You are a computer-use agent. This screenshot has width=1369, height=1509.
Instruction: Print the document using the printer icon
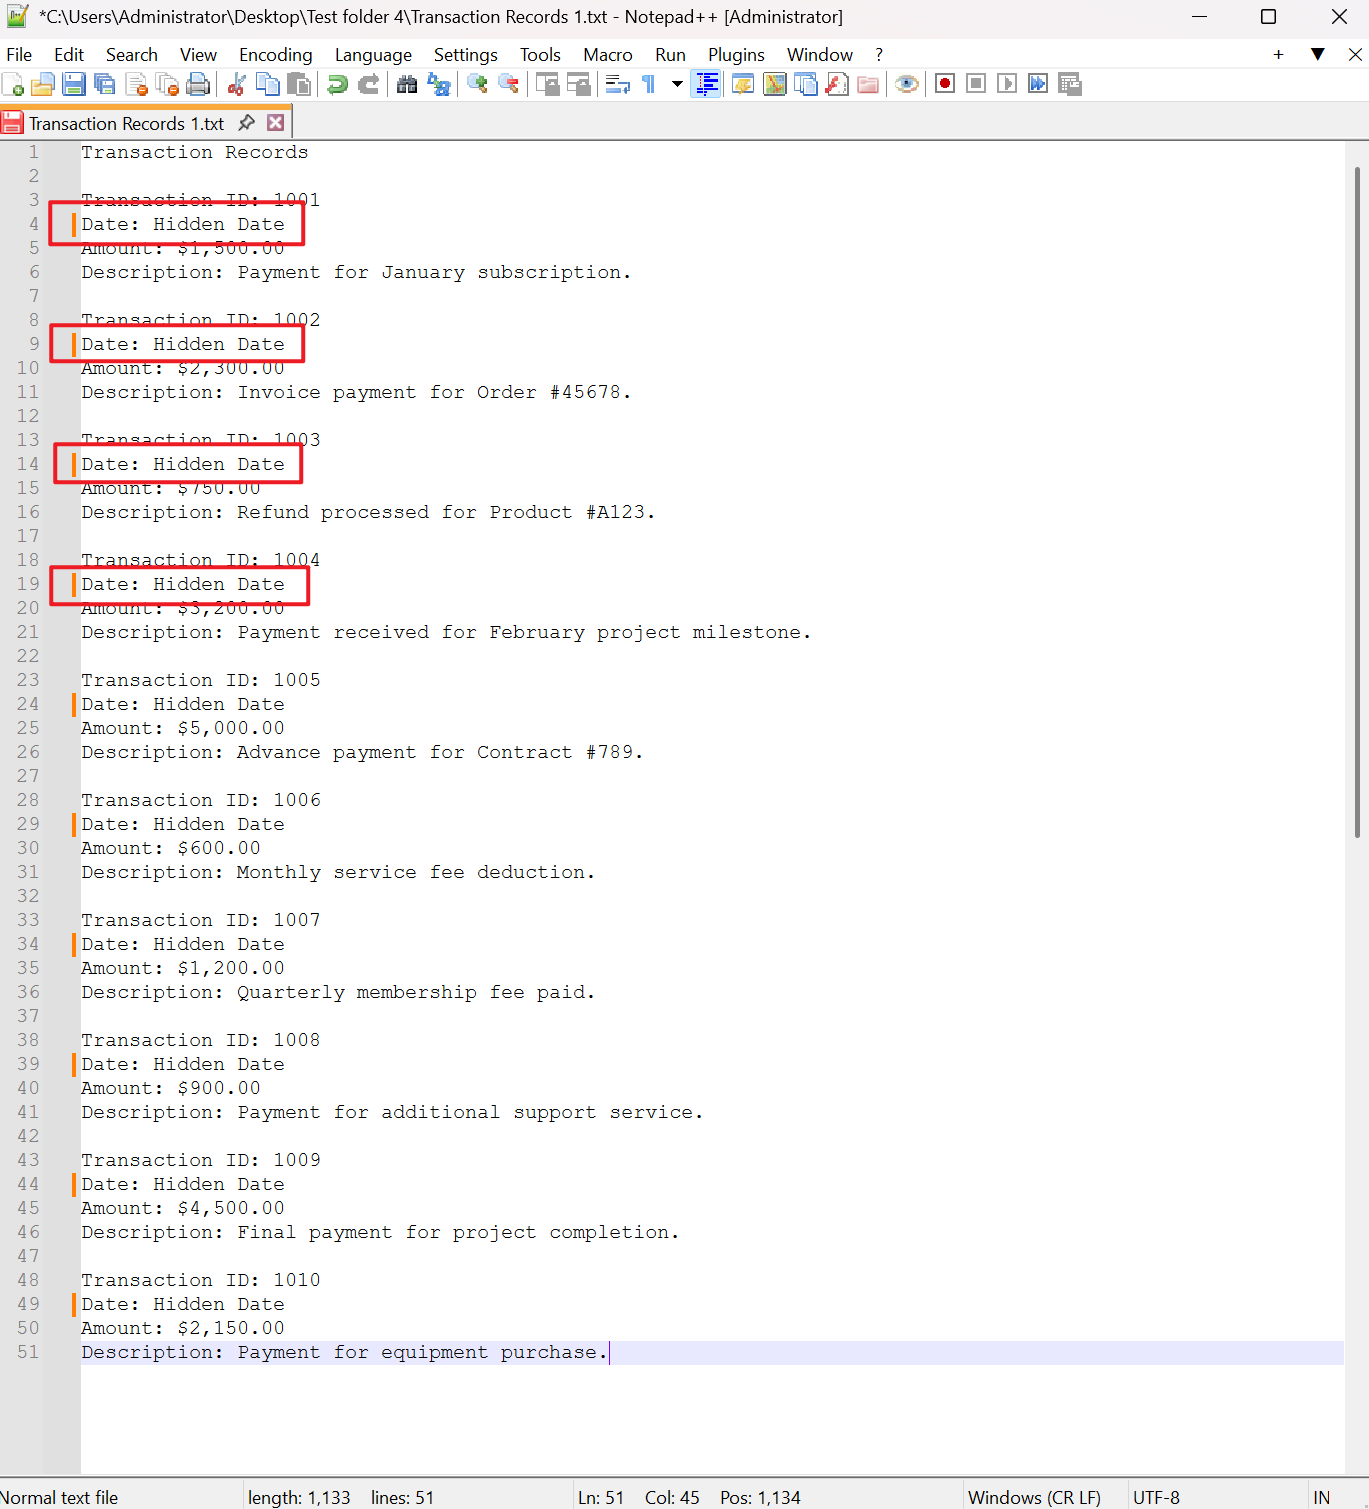point(199,85)
